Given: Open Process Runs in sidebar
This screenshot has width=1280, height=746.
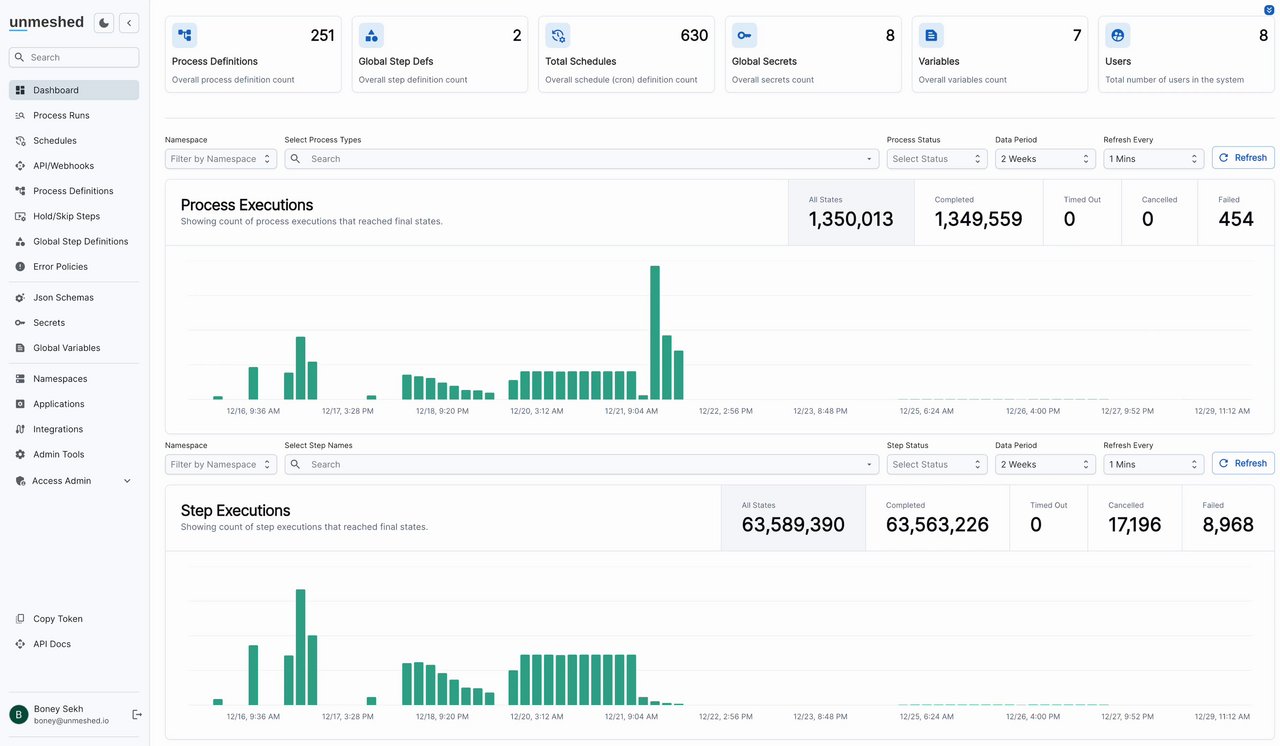Looking at the screenshot, I should pos(61,116).
